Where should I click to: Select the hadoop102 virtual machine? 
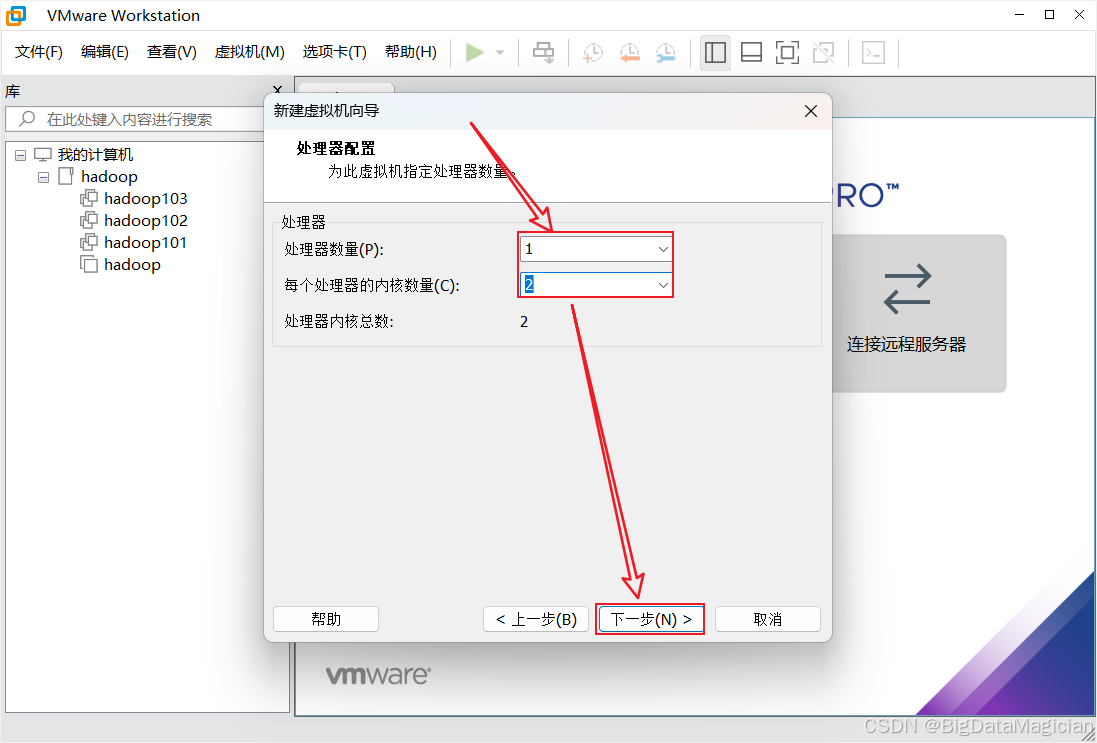point(146,220)
